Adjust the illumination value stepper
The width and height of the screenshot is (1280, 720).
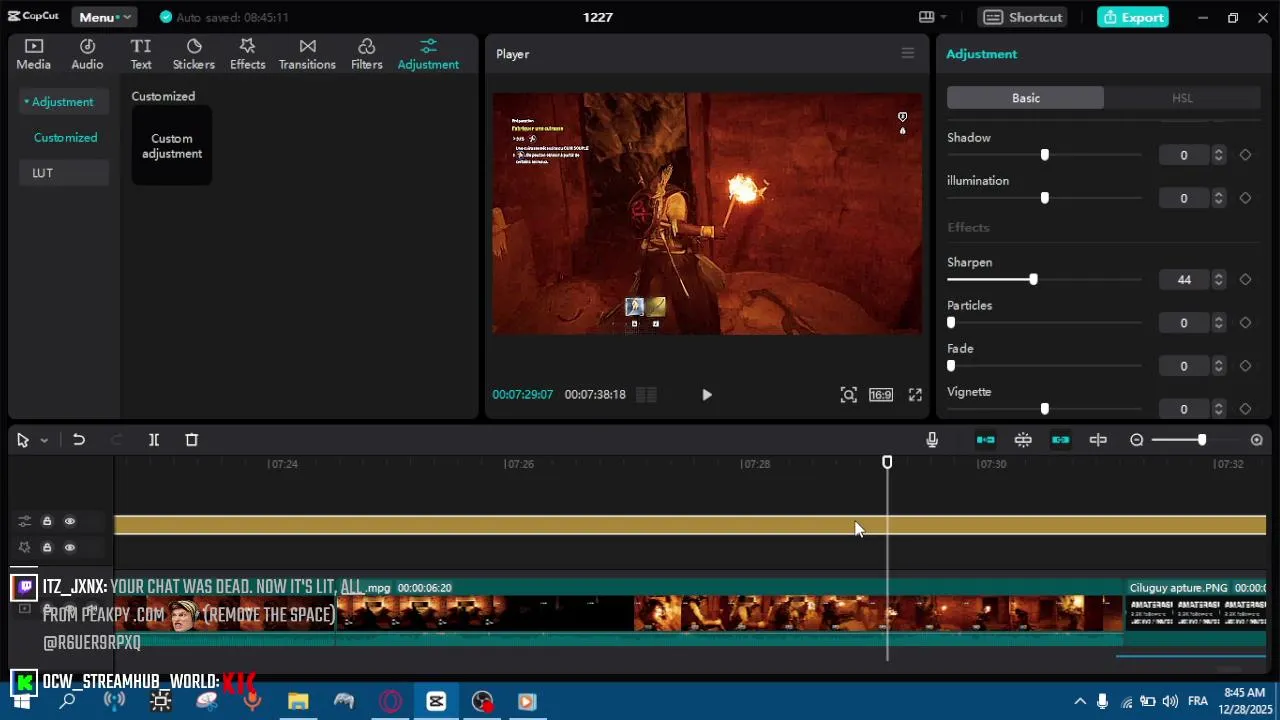(1218, 198)
